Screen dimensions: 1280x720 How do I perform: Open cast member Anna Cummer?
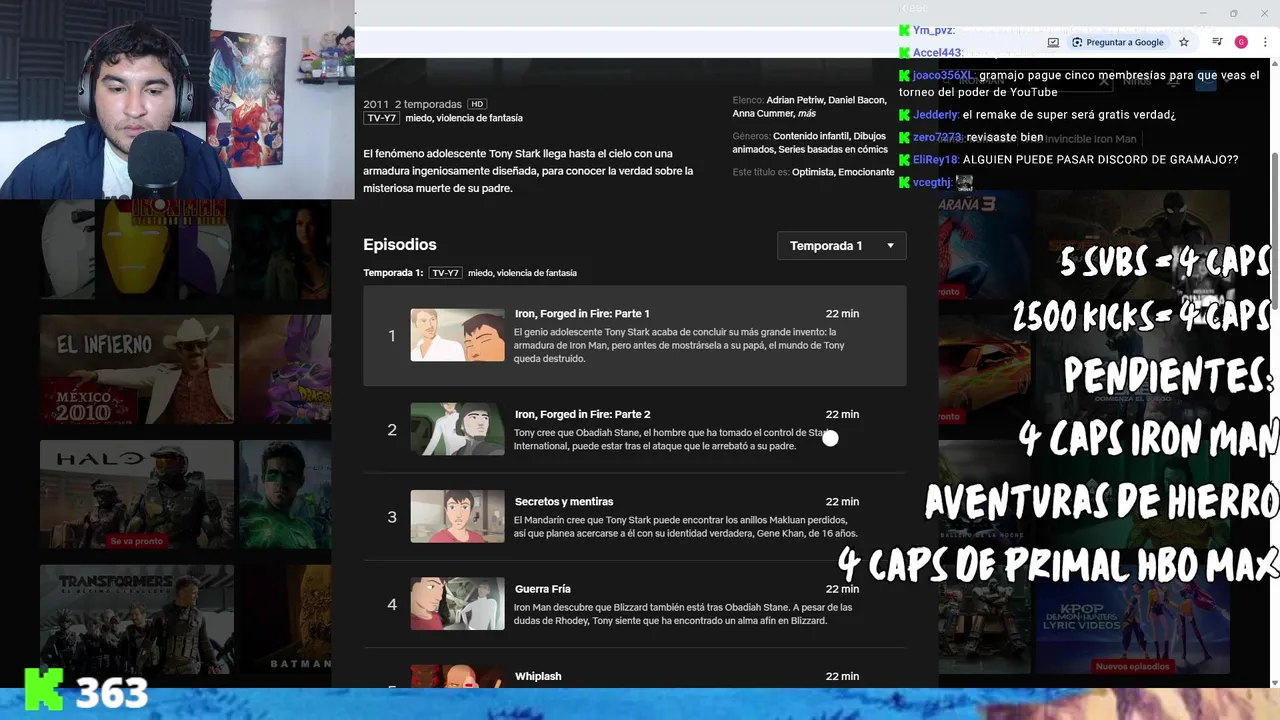coord(763,114)
